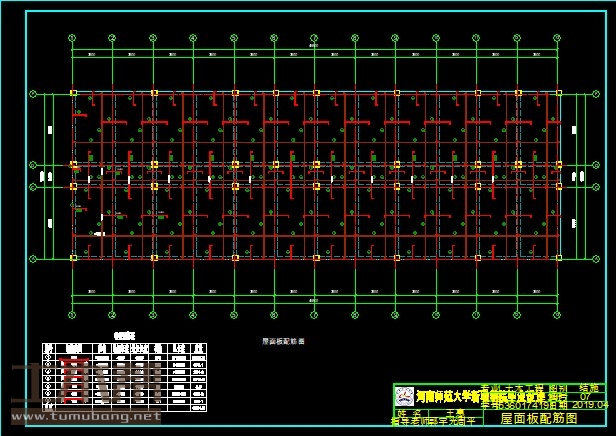Click the 屋面板配筋图 caption below the plan
This screenshot has width=616, height=436.
pos(283,341)
